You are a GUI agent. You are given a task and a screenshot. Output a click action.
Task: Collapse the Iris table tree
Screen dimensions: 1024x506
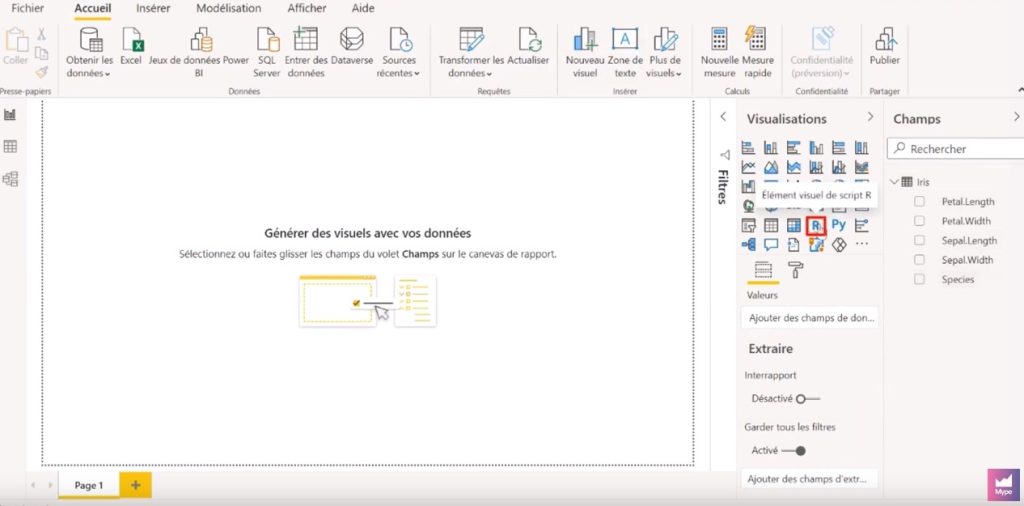click(x=894, y=182)
